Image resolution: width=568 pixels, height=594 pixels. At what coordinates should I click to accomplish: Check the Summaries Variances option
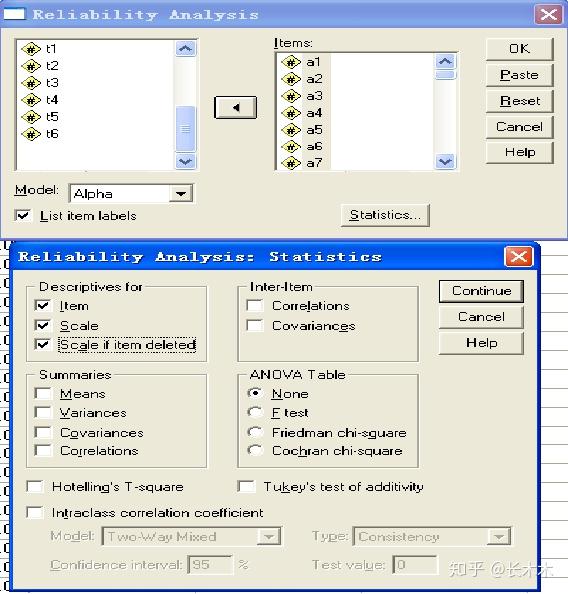point(42,412)
